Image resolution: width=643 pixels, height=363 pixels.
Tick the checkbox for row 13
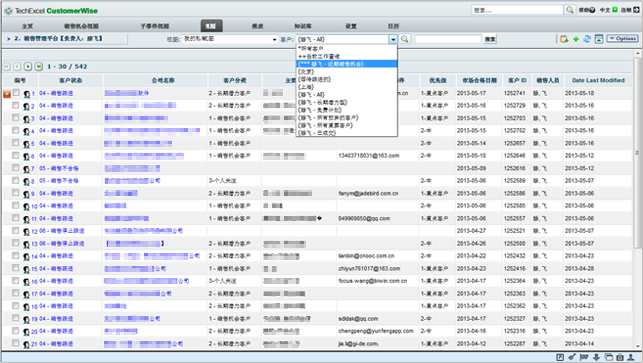tap(16, 243)
